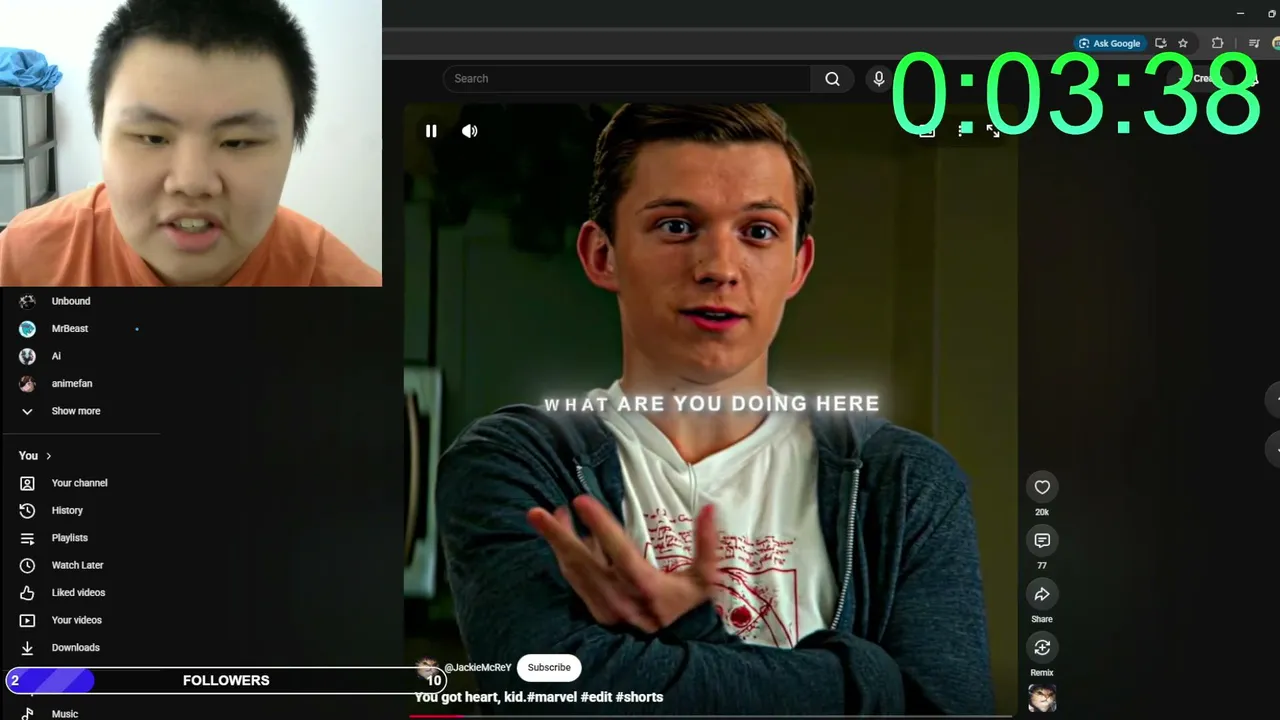Open Downloads arrow icon
Image resolution: width=1280 pixels, height=720 pixels.
pyautogui.click(x=27, y=648)
